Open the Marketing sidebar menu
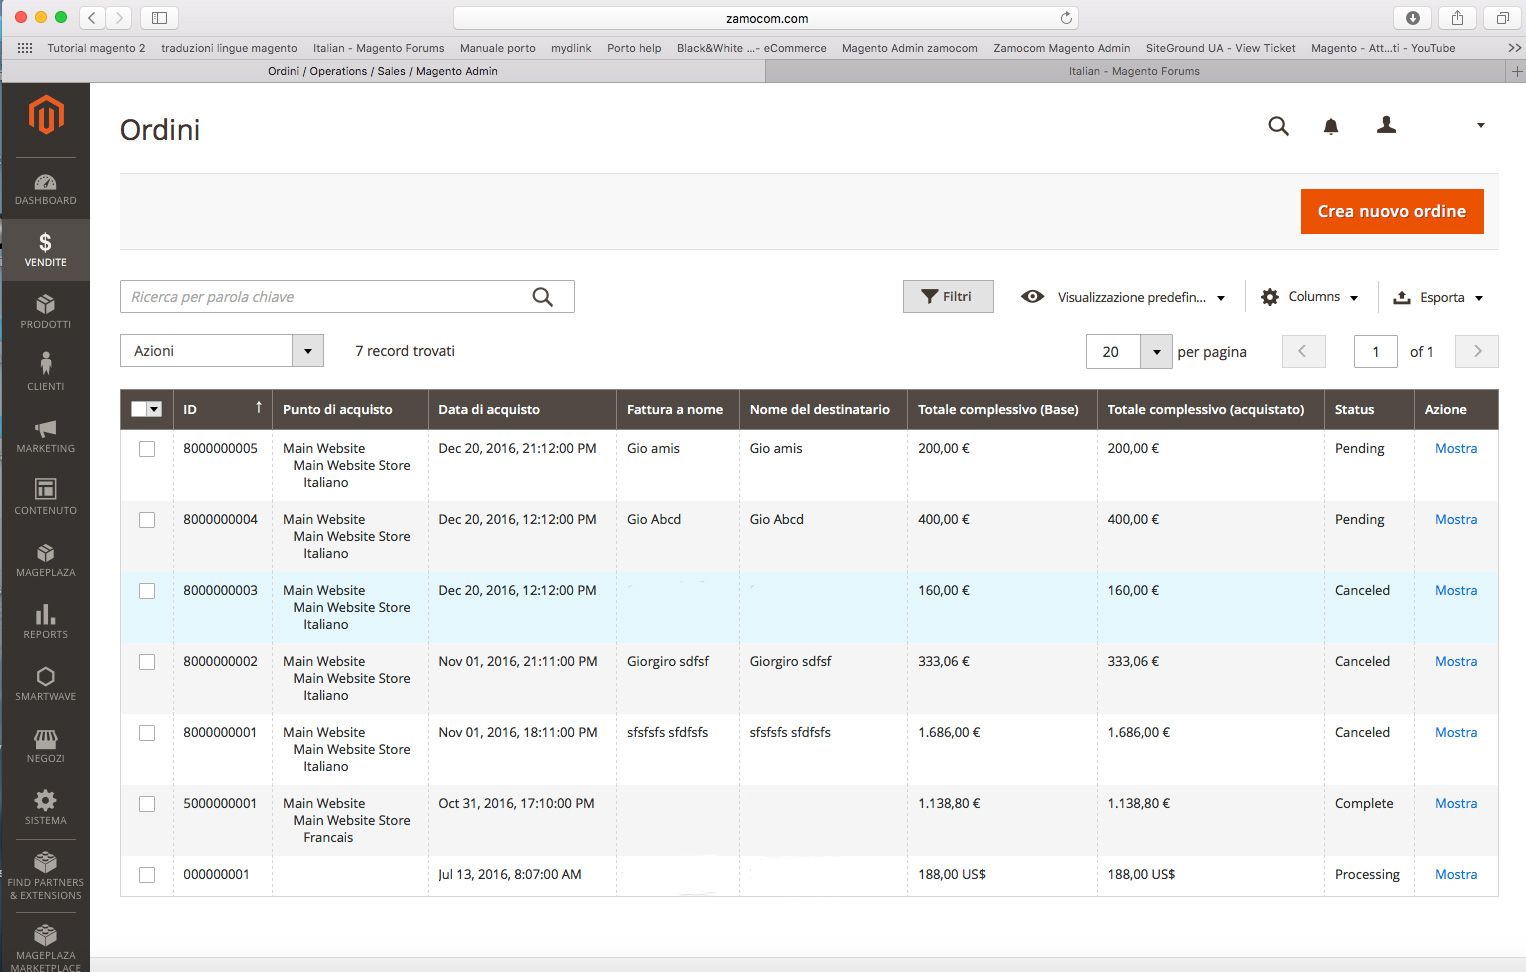Image resolution: width=1526 pixels, height=972 pixels. click(45, 436)
